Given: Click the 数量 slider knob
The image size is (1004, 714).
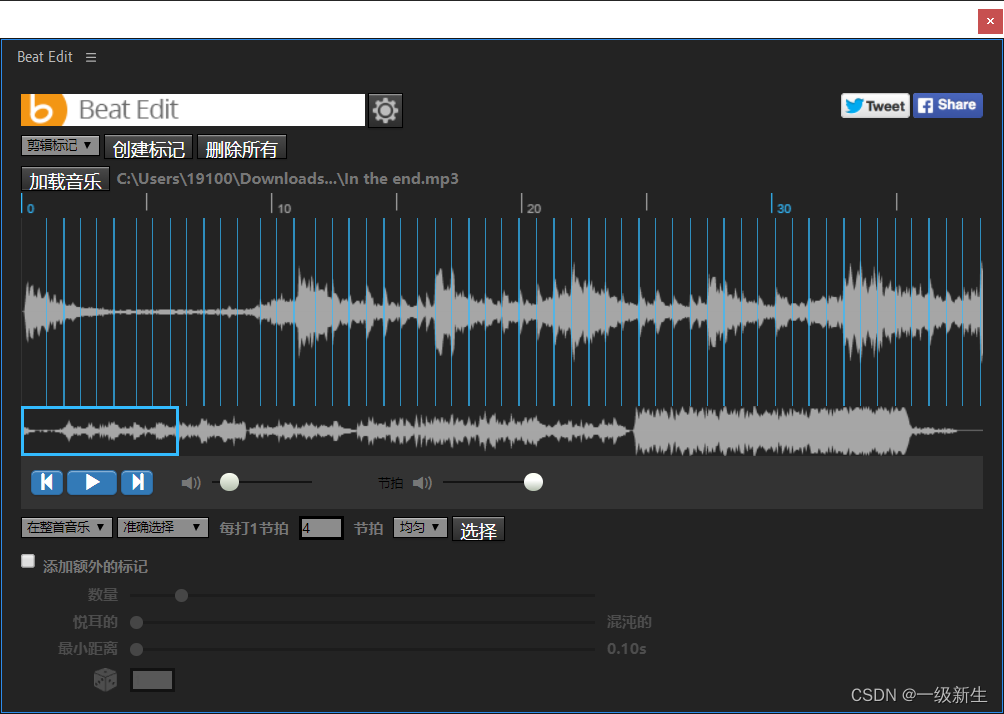Looking at the screenshot, I should point(181,596).
